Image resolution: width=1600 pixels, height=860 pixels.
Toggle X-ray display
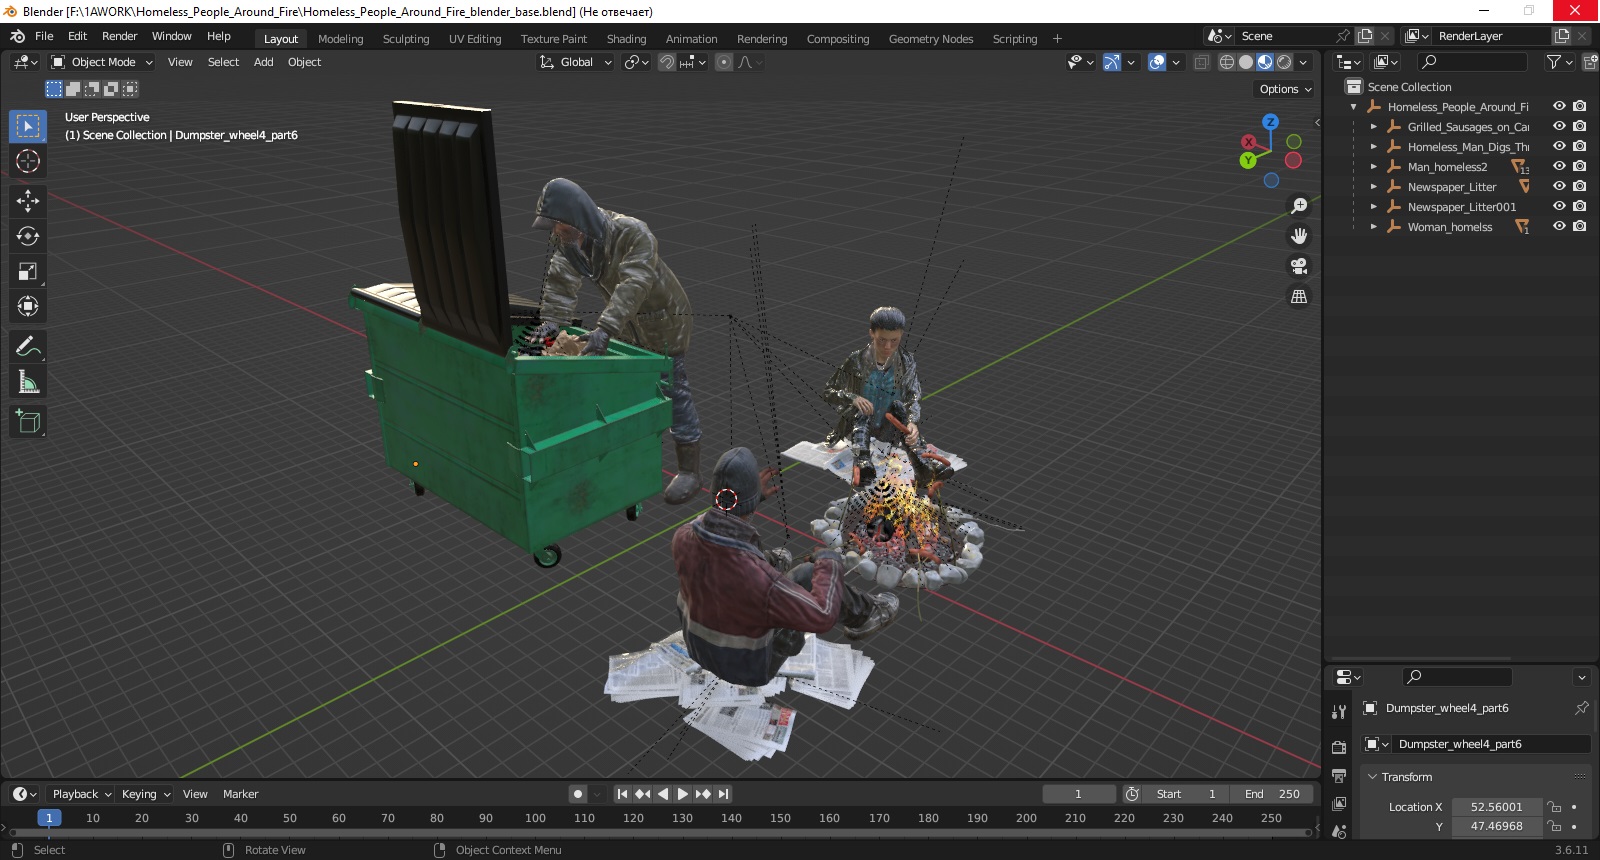coord(1201,62)
